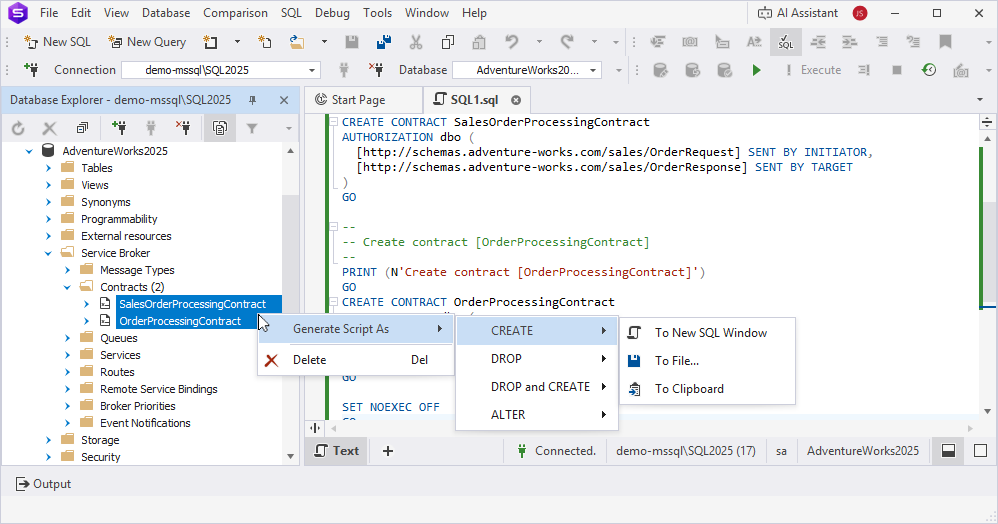The image size is (998, 524).
Task: Choose DROP and CREATE in submenu
Action: click(x=537, y=386)
